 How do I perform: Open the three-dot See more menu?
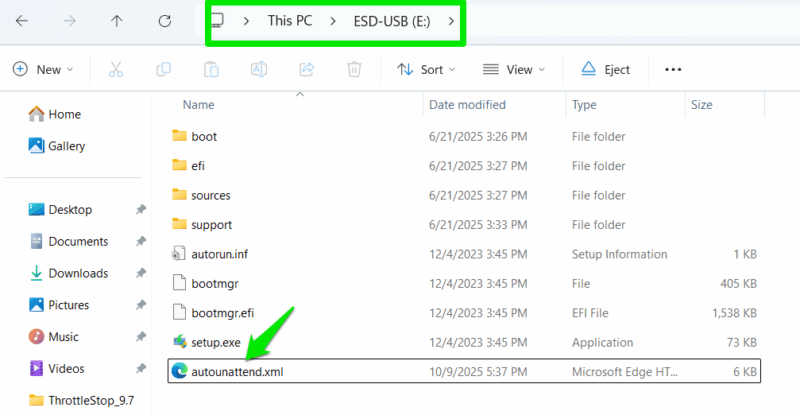[673, 69]
